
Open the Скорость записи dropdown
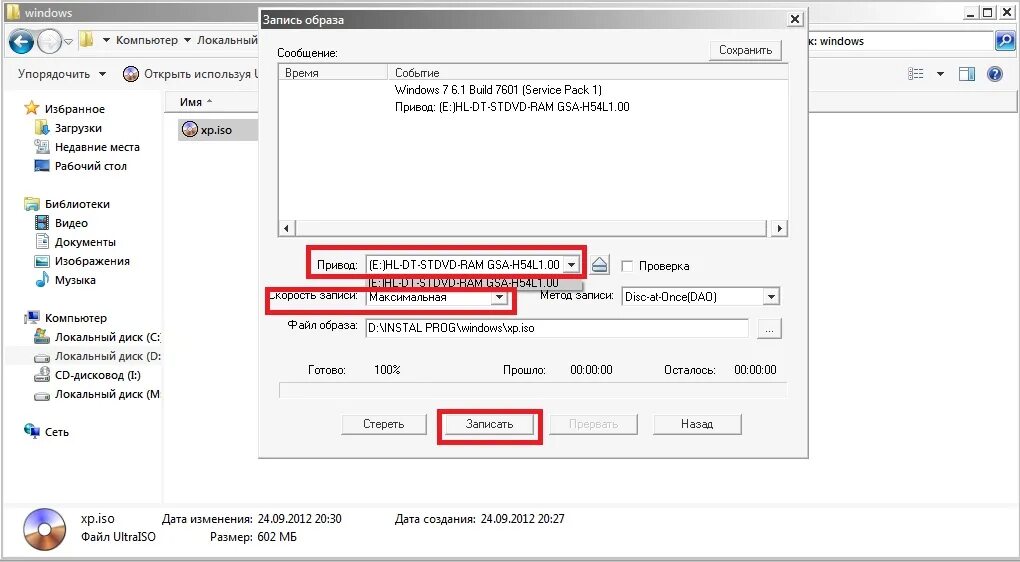[499, 297]
